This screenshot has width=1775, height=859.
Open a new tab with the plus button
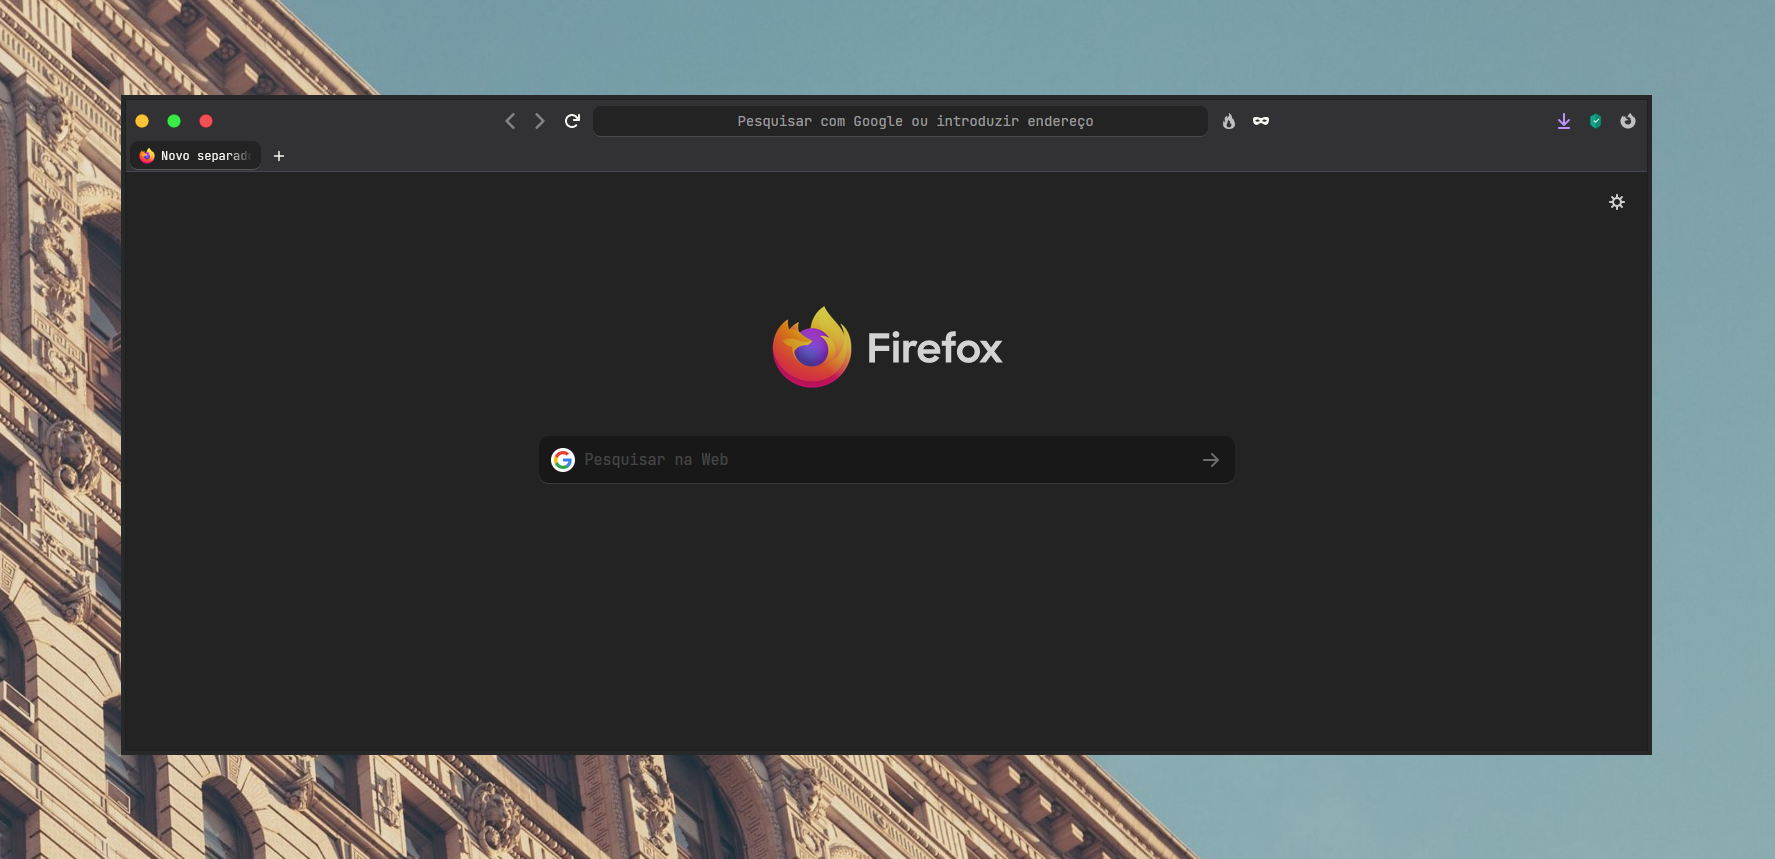(279, 156)
